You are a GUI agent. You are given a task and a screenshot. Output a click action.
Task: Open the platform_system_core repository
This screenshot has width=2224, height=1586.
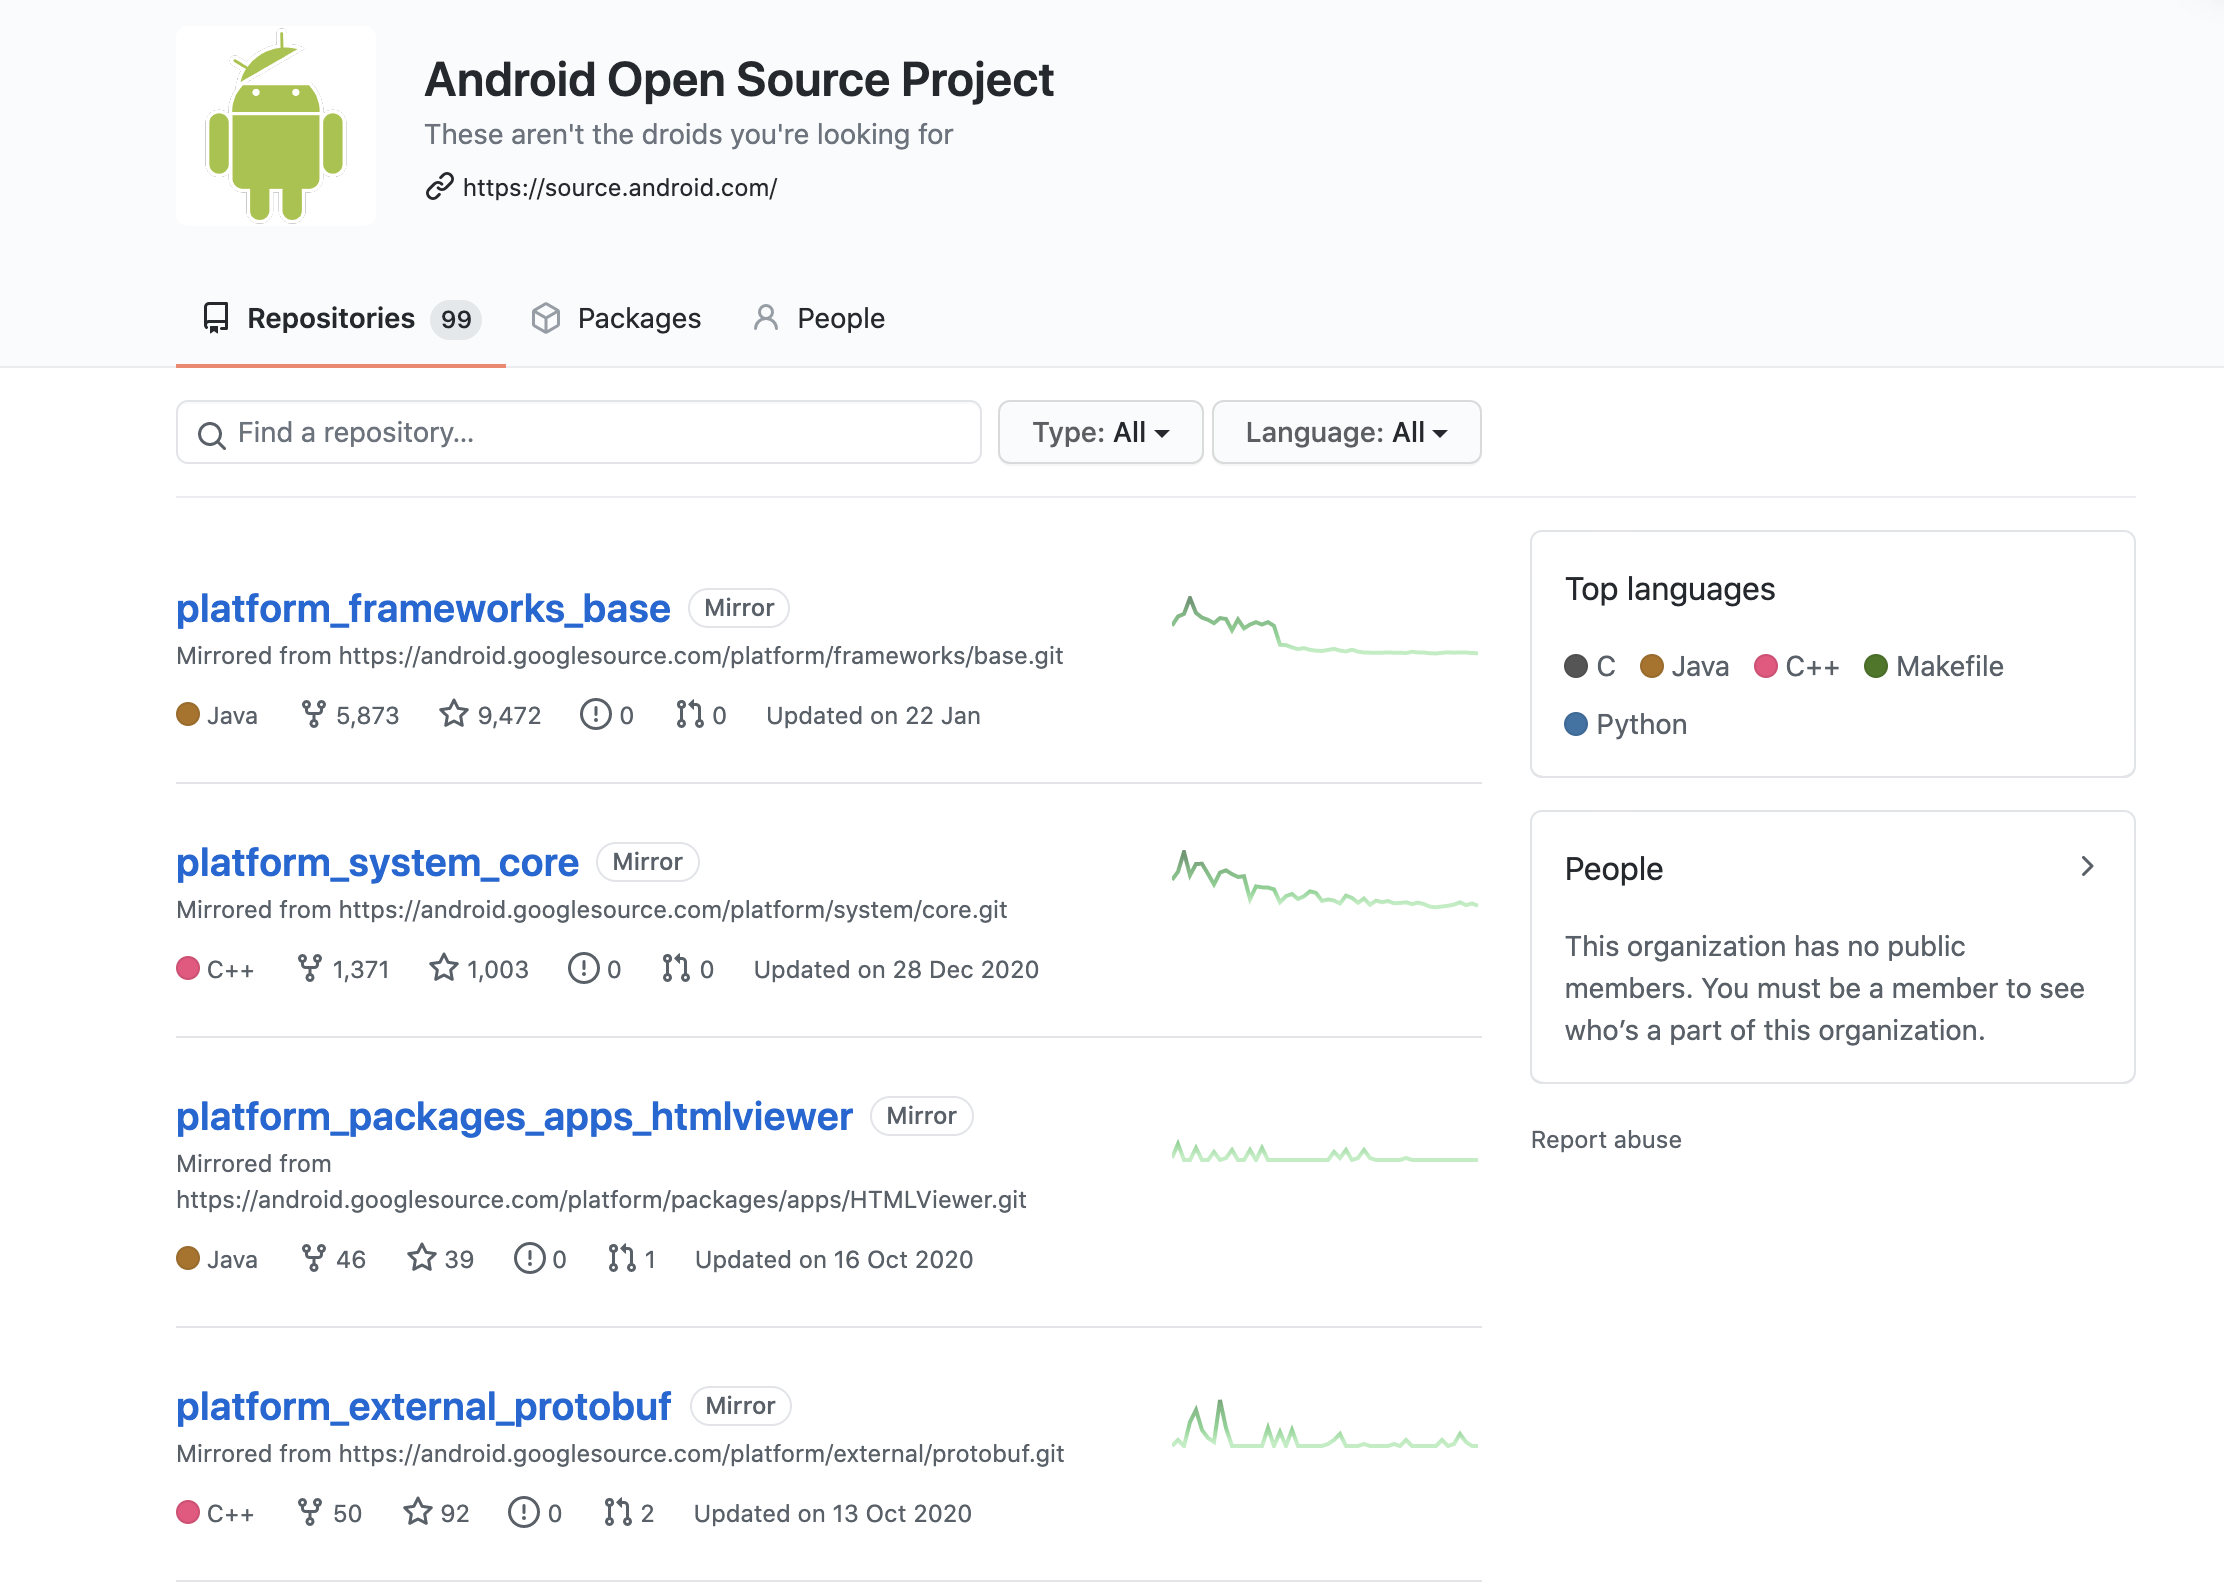[377, 862]
